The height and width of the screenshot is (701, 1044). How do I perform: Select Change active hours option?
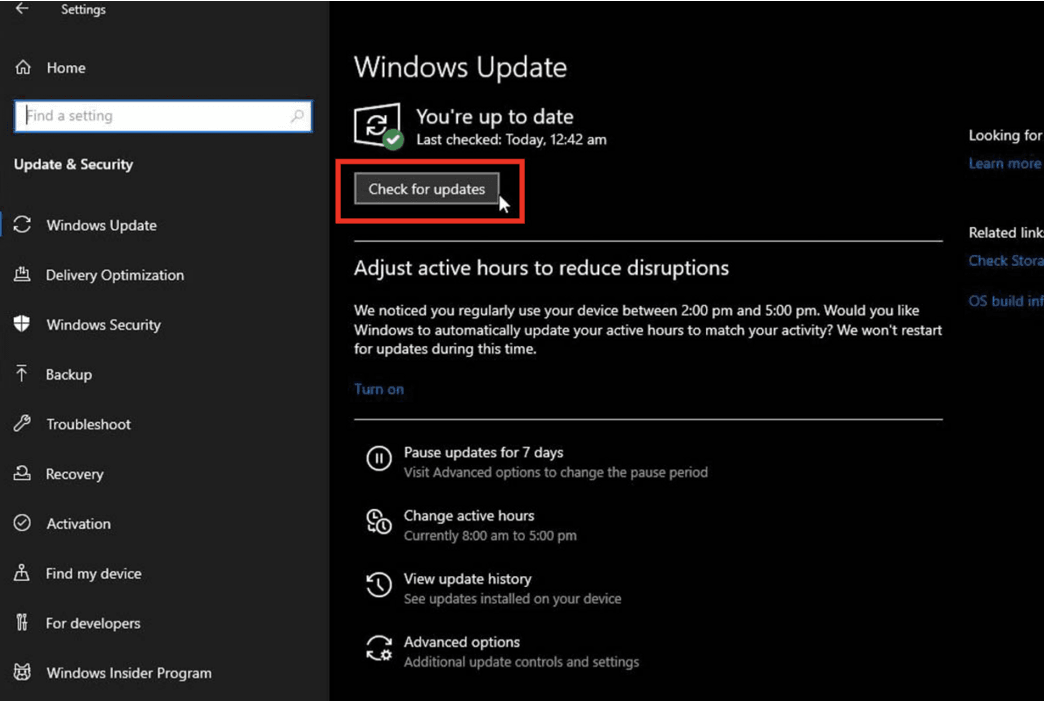pos(469,516)
